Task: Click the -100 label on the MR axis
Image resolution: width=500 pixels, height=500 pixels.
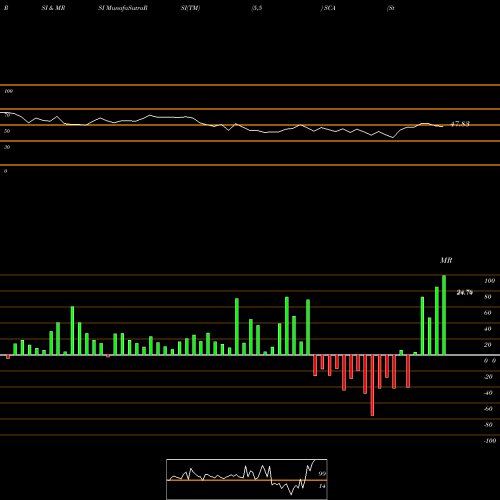Action: coord(489,441)
